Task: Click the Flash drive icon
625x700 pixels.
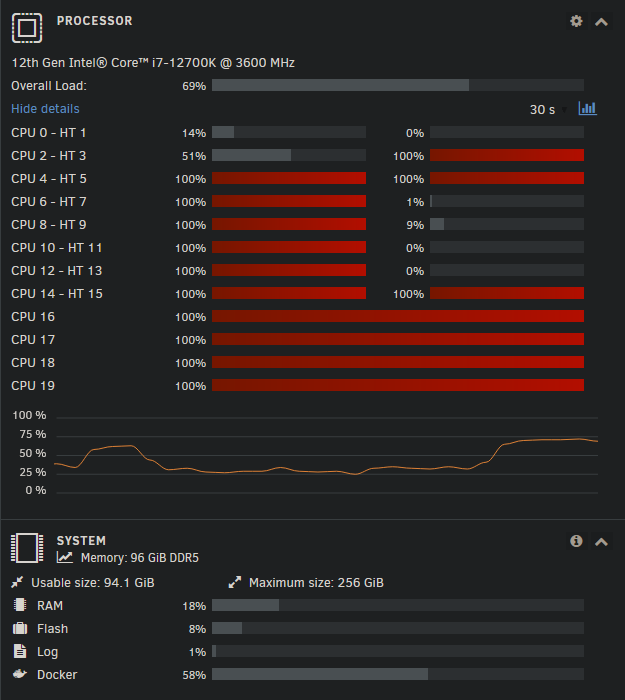Action: tap(20, 628)
